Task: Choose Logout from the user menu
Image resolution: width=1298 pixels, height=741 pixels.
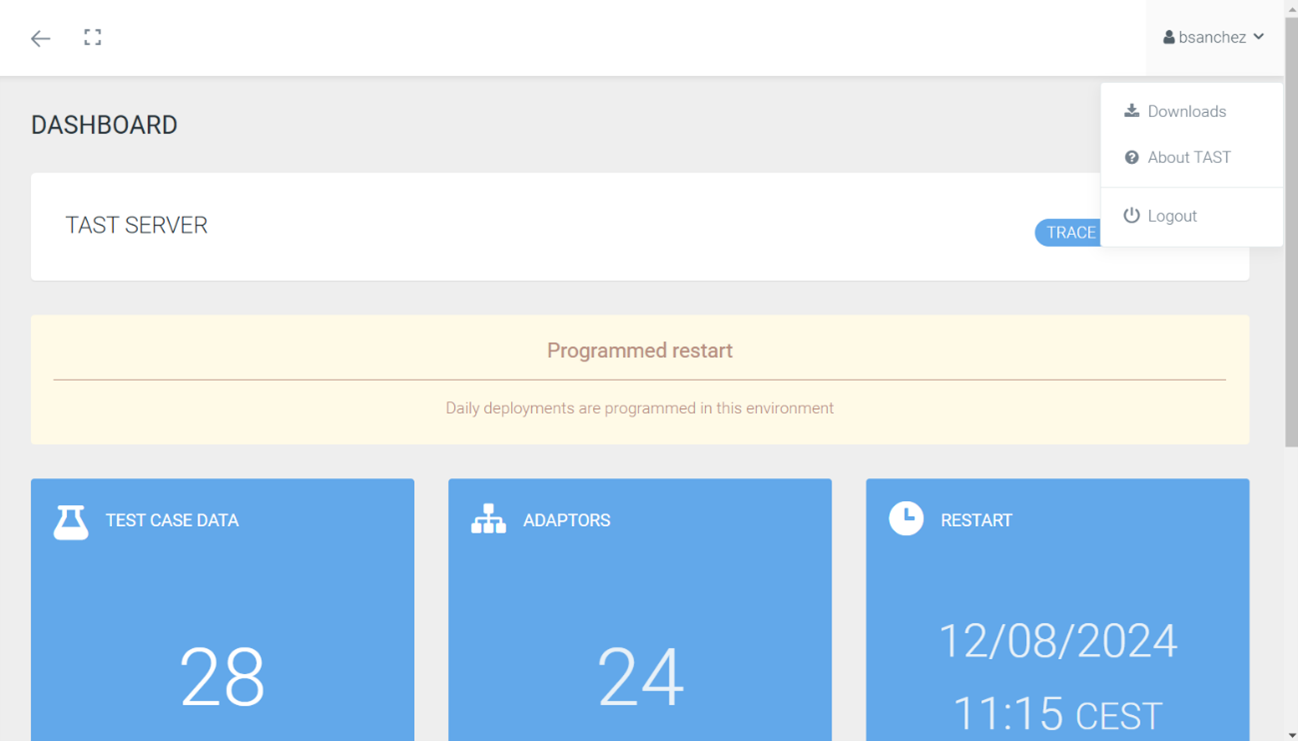Action: [1172, 216]
